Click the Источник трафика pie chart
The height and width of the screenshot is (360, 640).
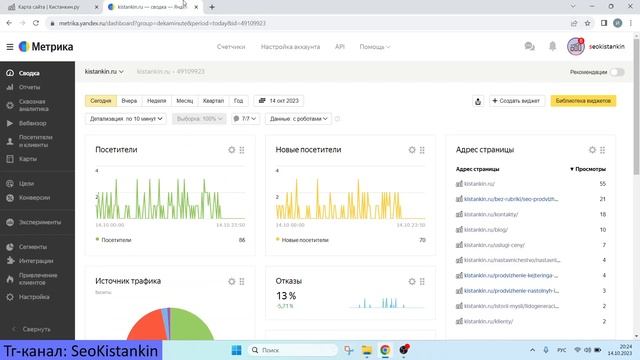tap(170, 324)
